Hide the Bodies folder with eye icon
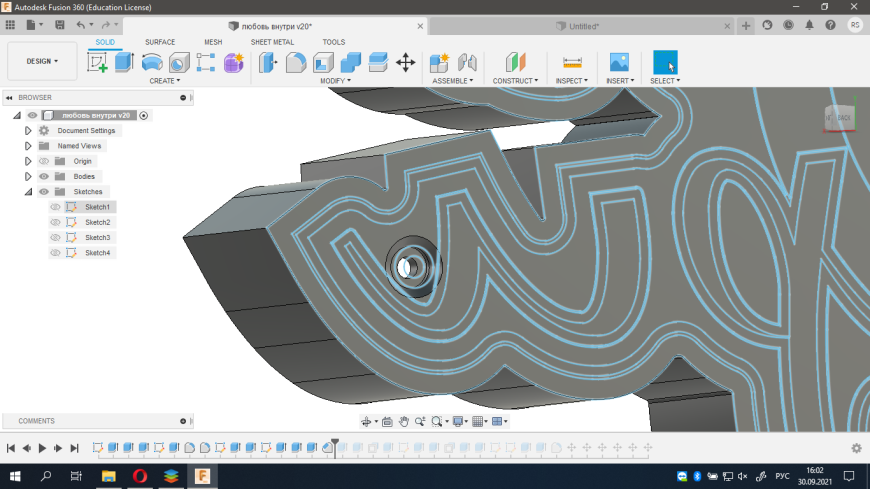Viewport: 870px width, 489px height. 44,176
